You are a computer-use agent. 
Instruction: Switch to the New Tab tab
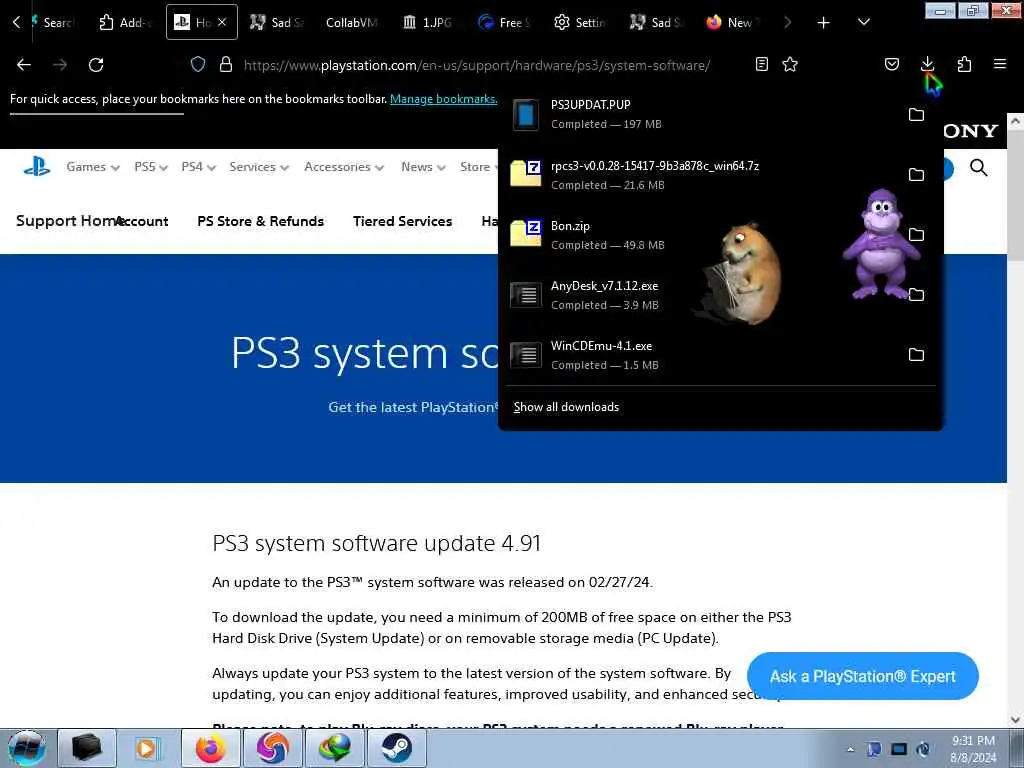click(731, 23)
